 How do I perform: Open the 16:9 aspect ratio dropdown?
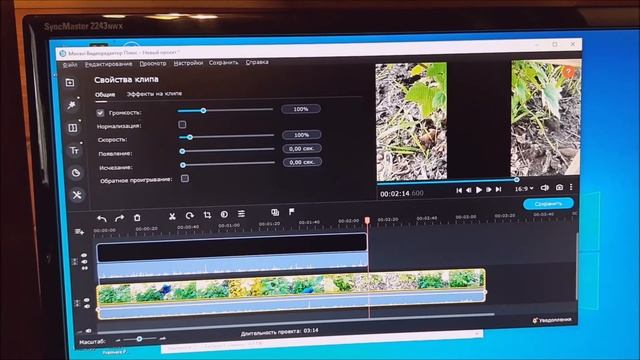pyautogui.click(x=524, y=189)
